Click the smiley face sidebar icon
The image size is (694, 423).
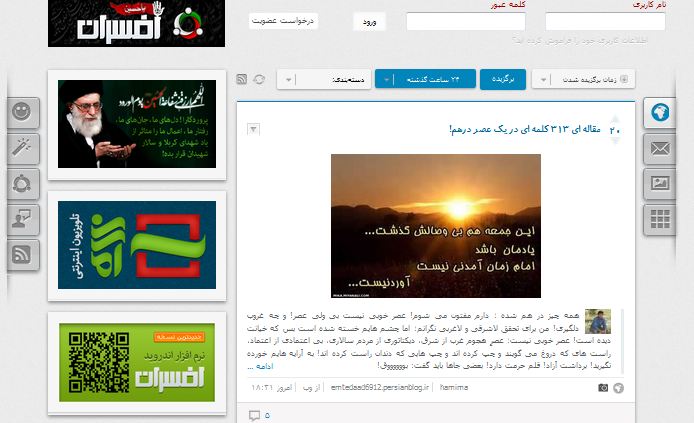23,112
